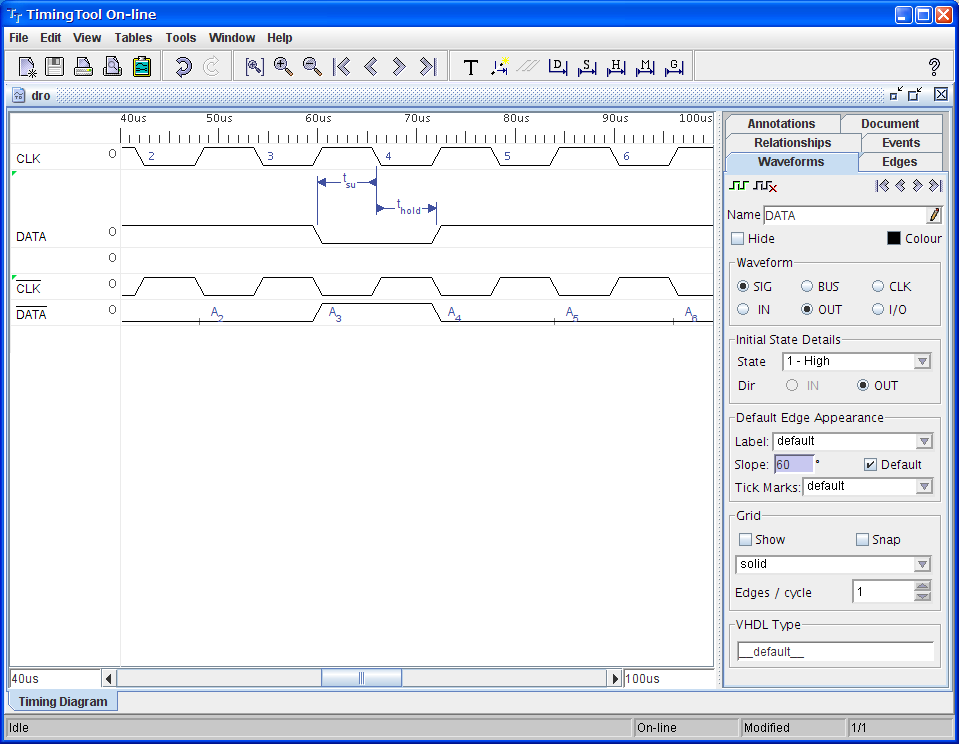This screenshot has width=959, height=744.
Task: Click the add event sparkle icon
Action: [499, 67]
